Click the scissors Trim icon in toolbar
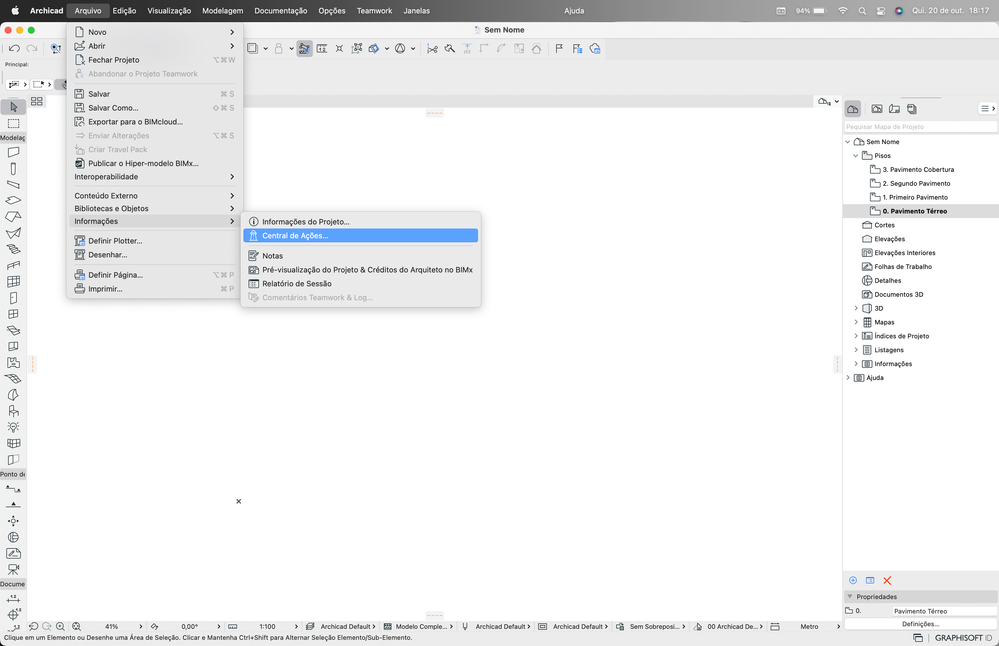The image size is (999, 646). 432,48
